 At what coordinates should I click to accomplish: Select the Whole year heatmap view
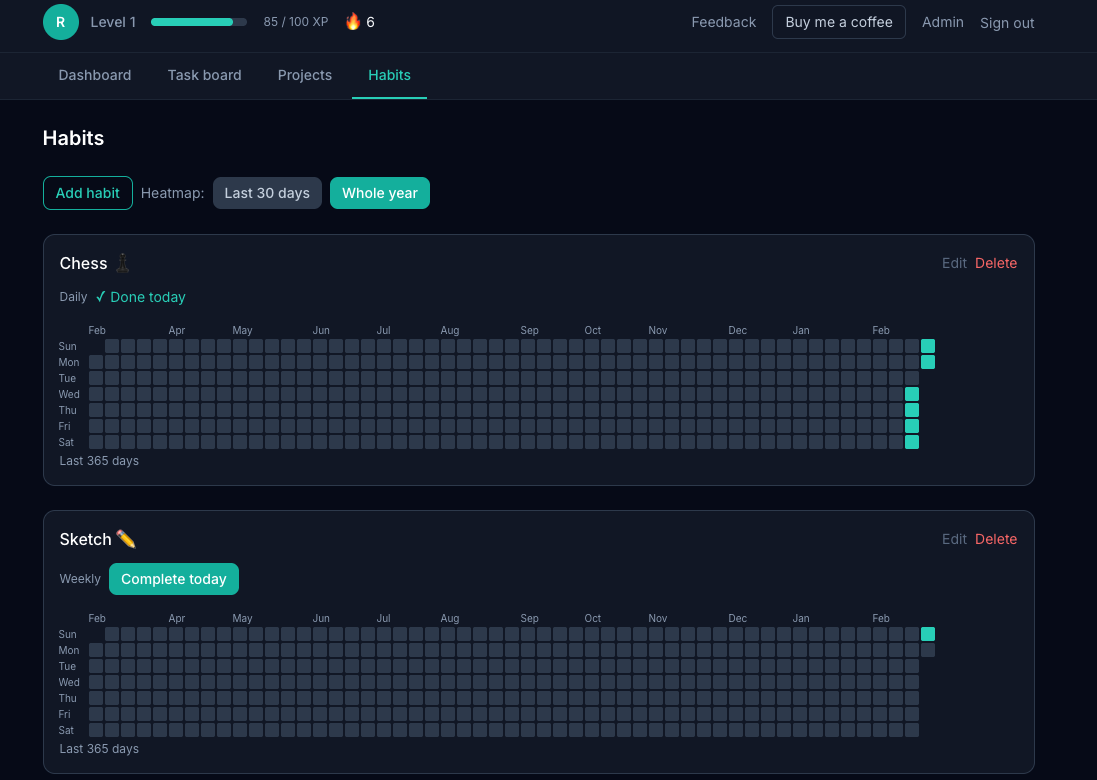click(x=380, y=192)
